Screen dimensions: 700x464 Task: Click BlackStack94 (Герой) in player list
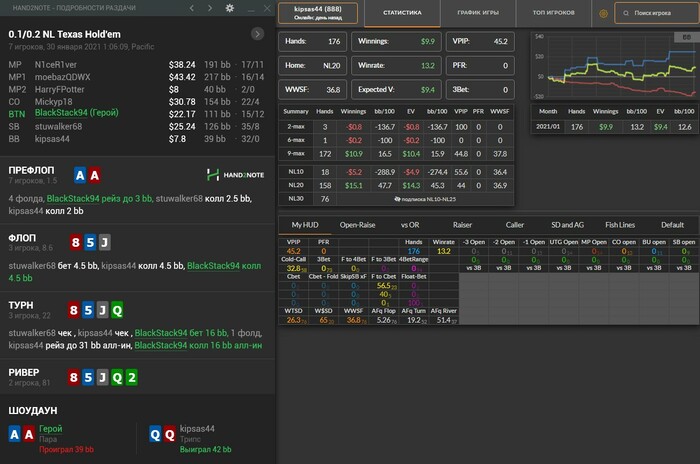pyautogui.click(x=76, y=113)
